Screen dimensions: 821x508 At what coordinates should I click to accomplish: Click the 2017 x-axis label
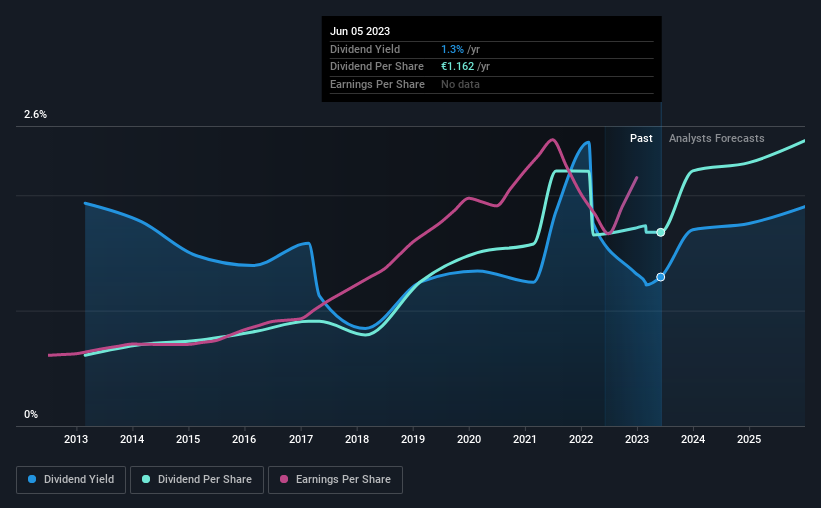click(301, 439)
